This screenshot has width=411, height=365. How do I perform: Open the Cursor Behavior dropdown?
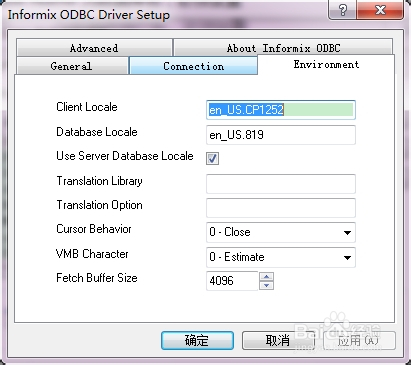click(x=281, y=232)
